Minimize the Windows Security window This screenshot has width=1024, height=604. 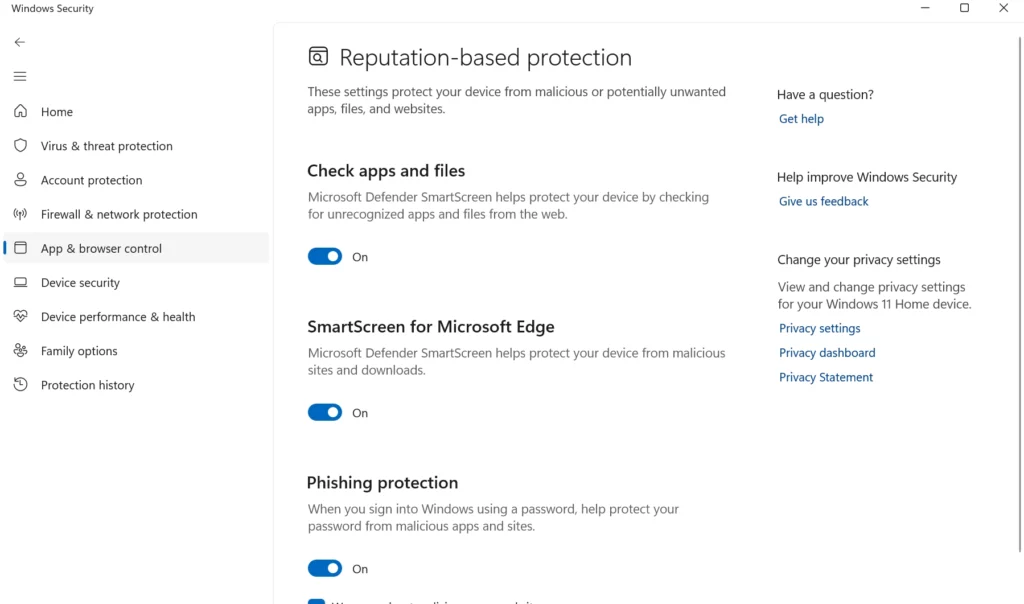click(925, 8)
